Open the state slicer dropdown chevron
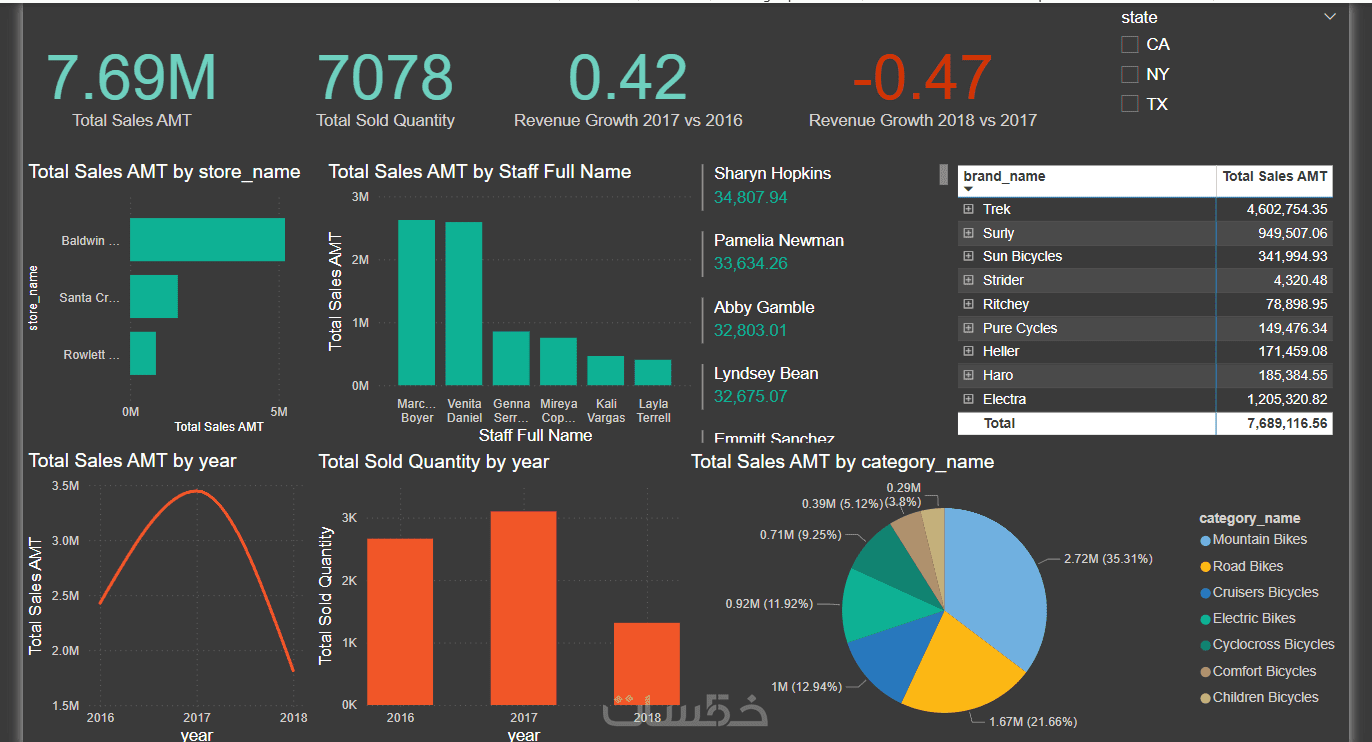The image size is (1372, 742). pyautogui.click(x=1330, y=17)
